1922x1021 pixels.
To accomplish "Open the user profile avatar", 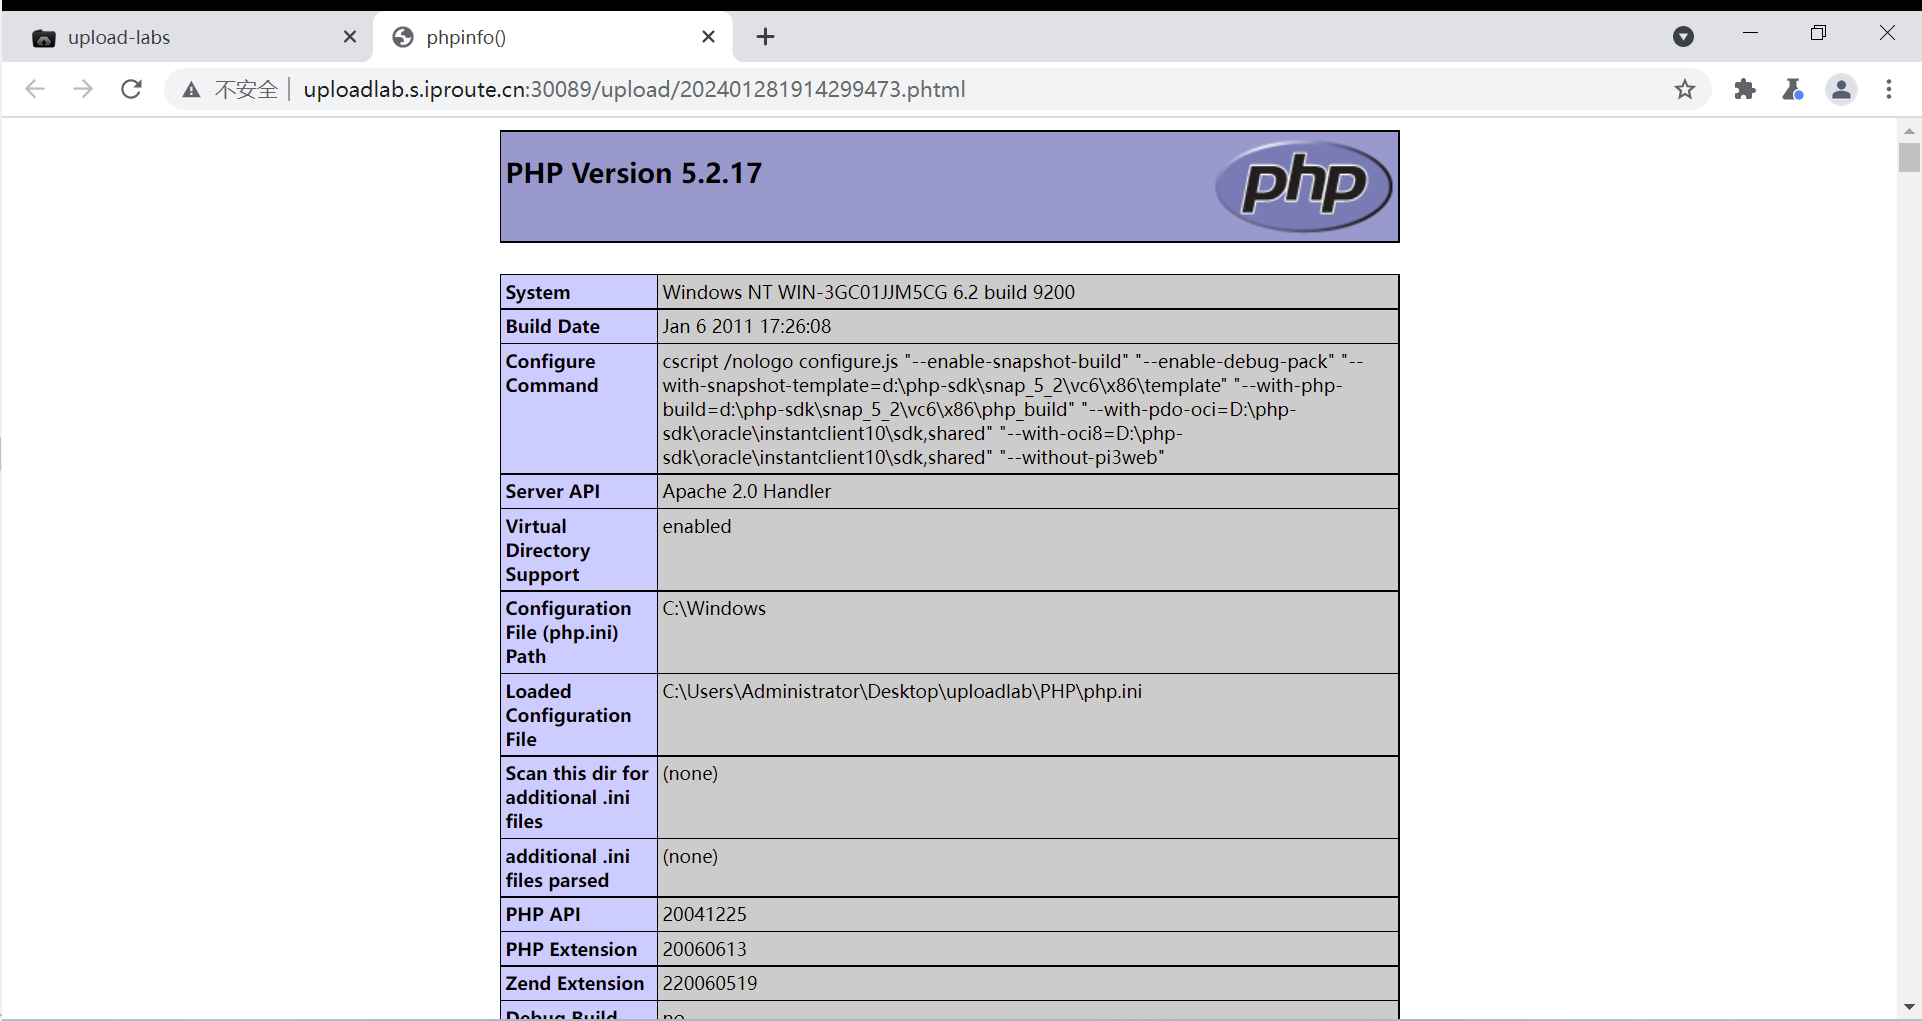I will [x=1841, y=89].
